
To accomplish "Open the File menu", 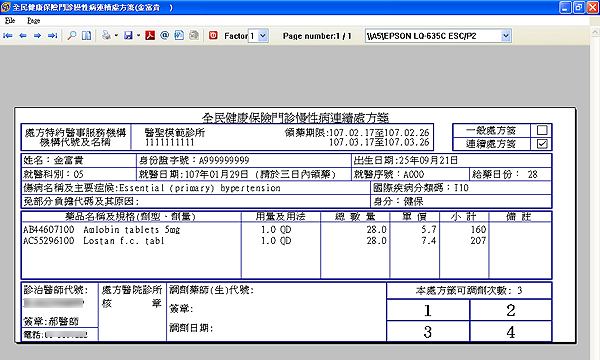I will pos(10,20).
